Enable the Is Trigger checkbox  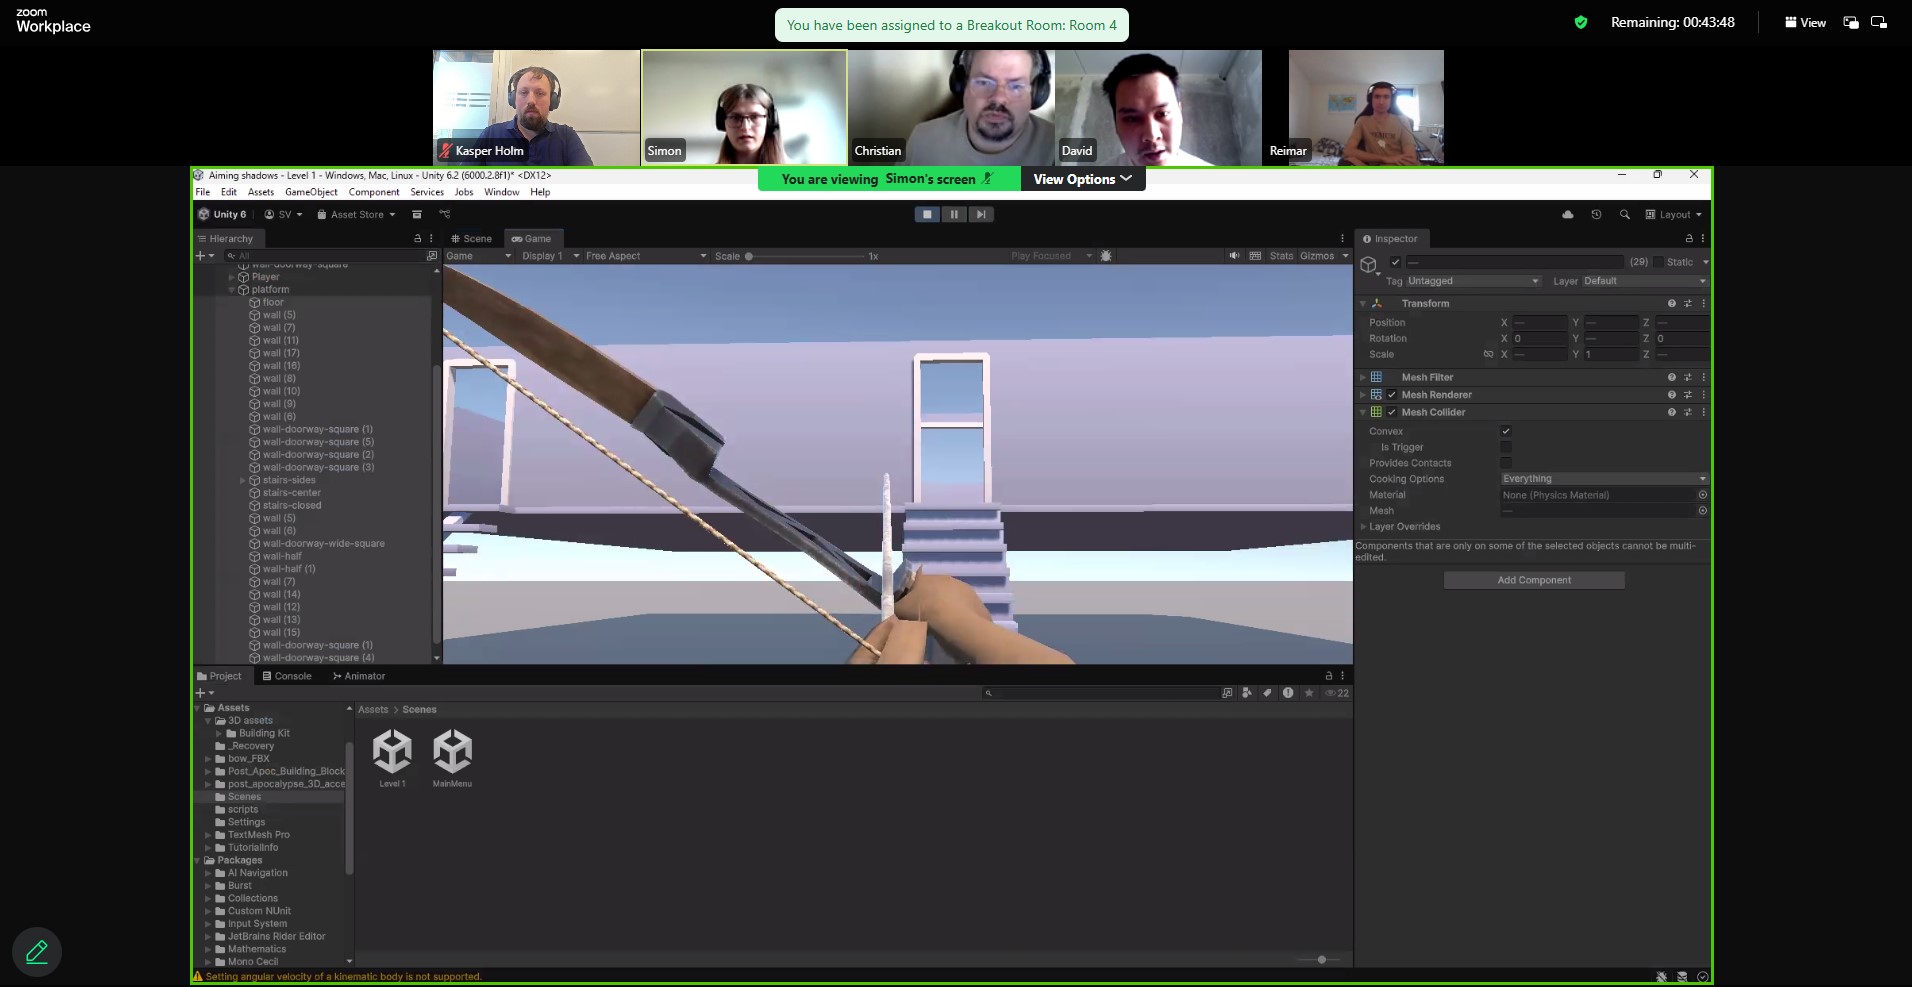point(1506,447)
